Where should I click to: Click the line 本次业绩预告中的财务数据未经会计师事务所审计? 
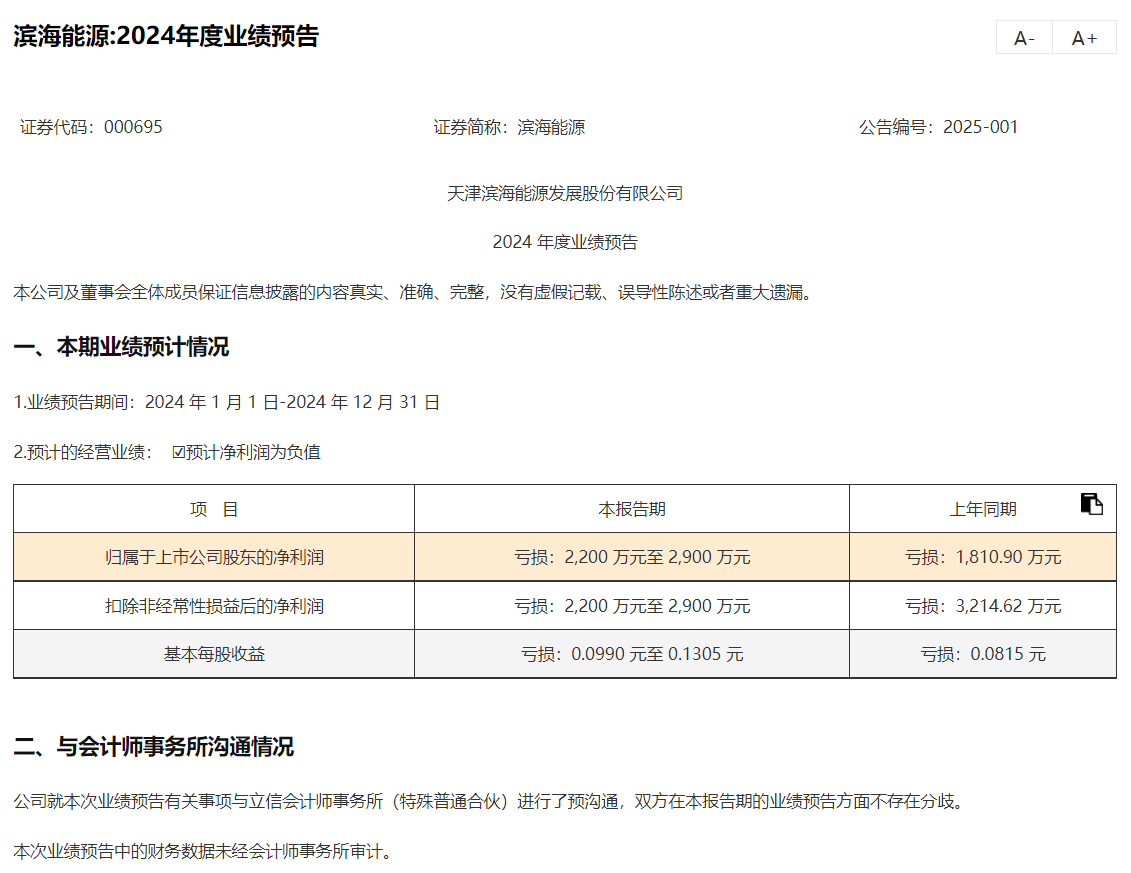point(204,851)
